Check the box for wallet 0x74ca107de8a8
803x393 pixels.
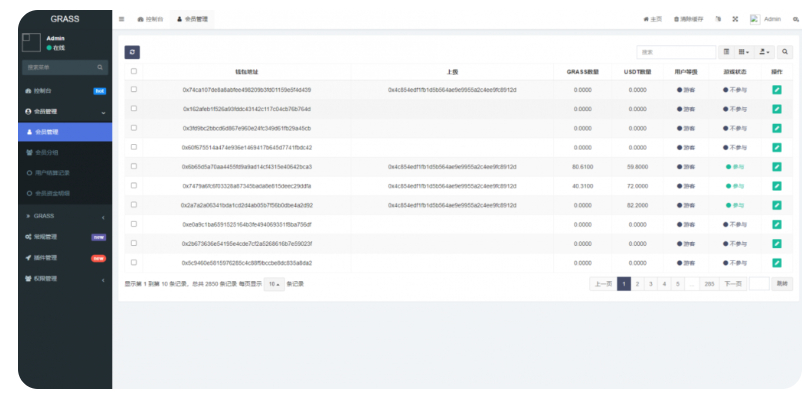[134, 89]
